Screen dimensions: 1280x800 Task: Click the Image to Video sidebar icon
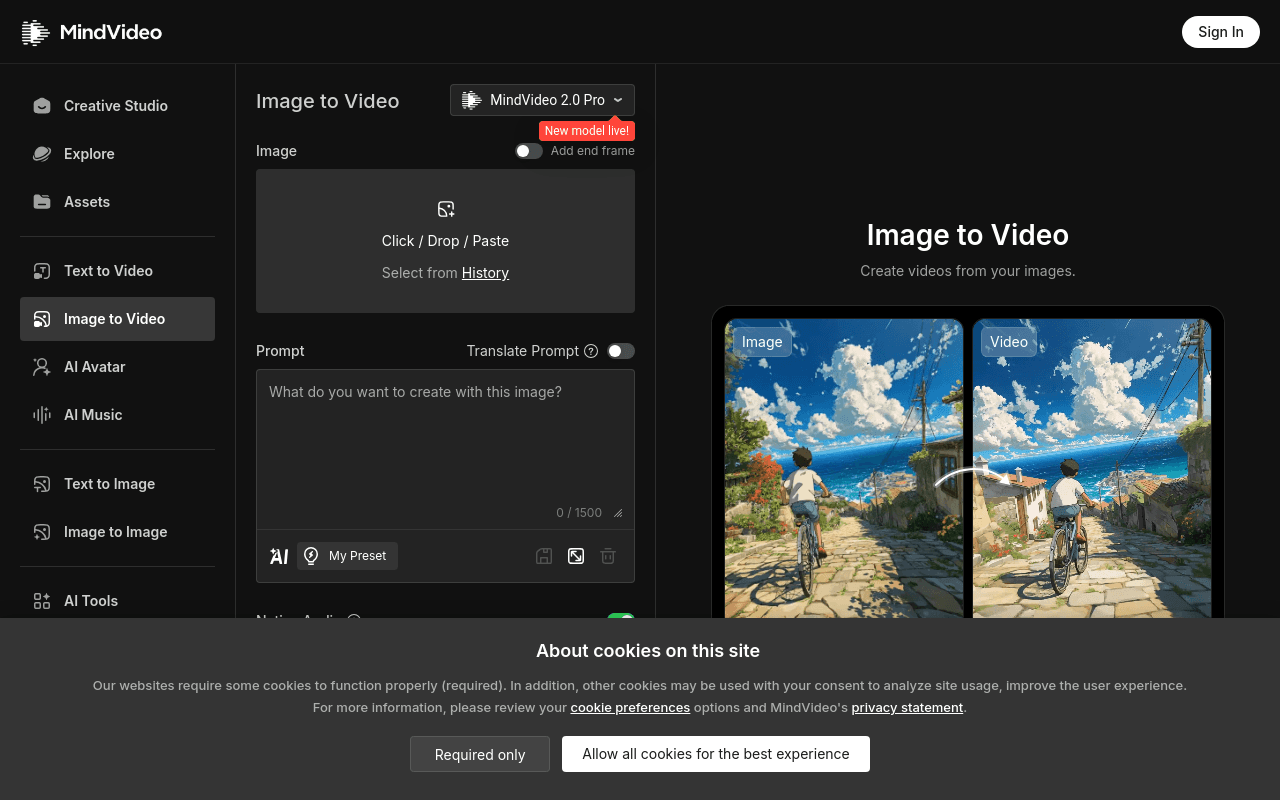42,319
